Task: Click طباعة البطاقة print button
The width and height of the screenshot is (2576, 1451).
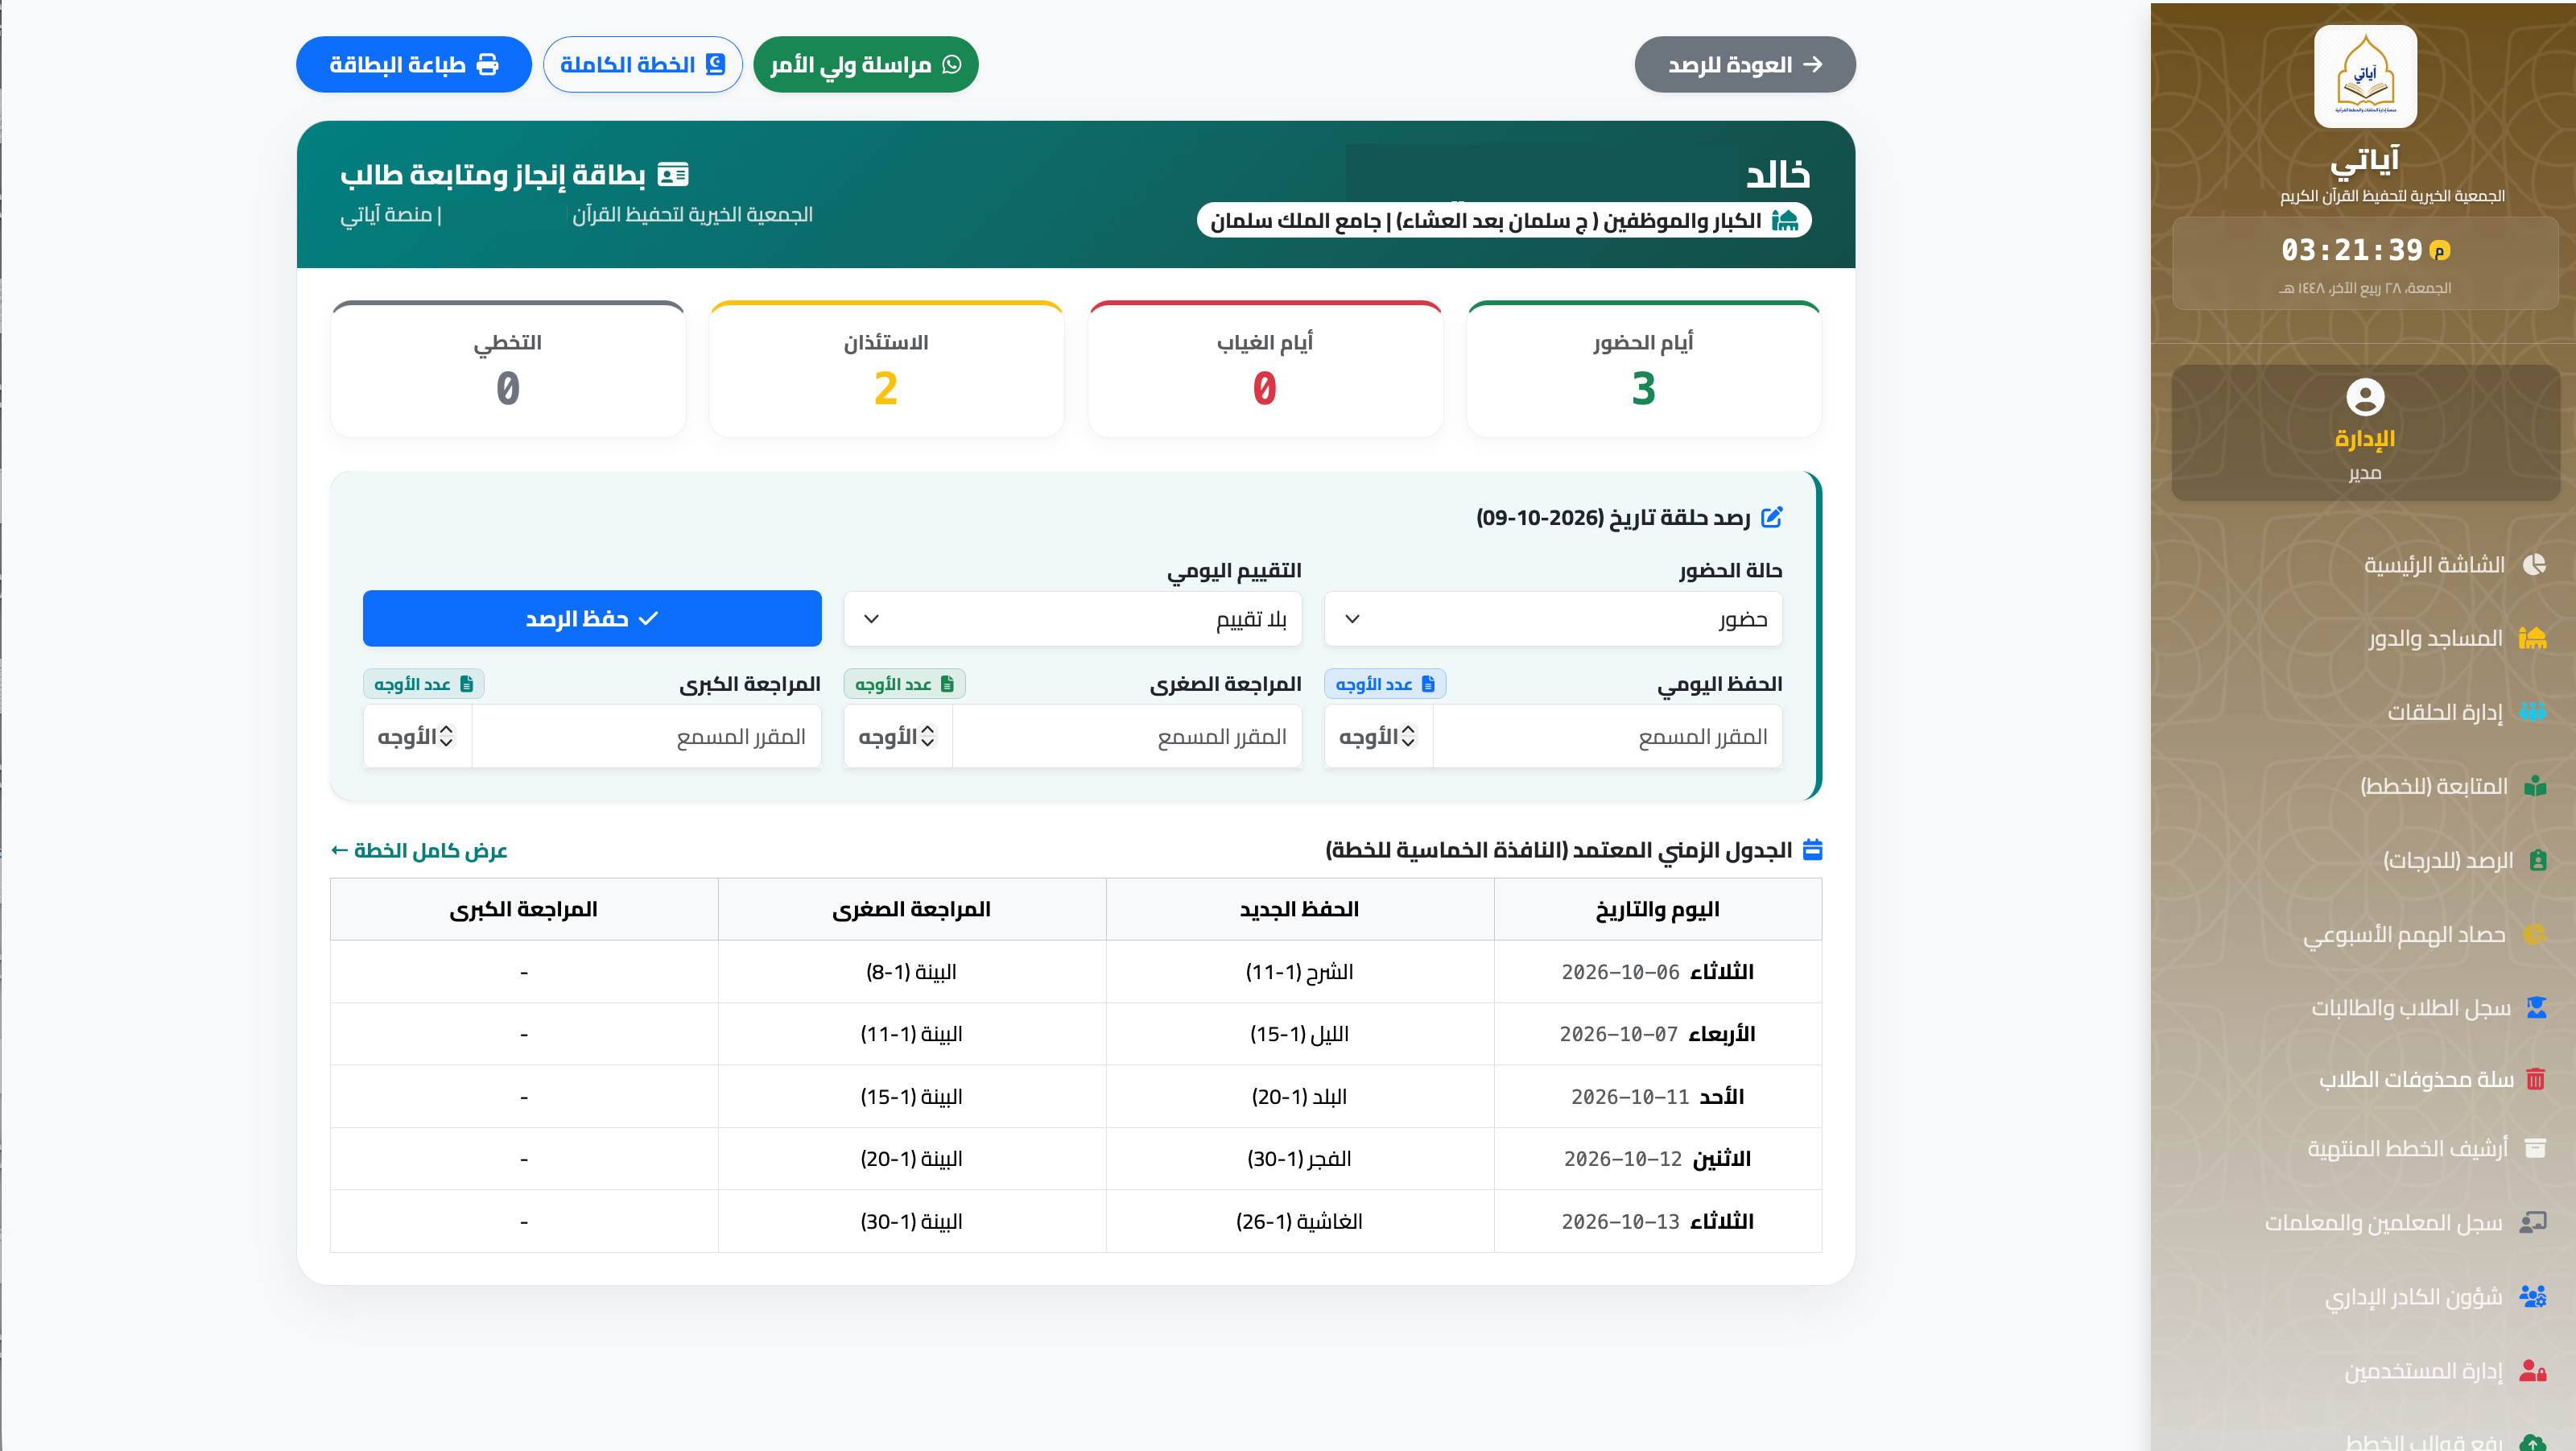Action: point(414,65)
